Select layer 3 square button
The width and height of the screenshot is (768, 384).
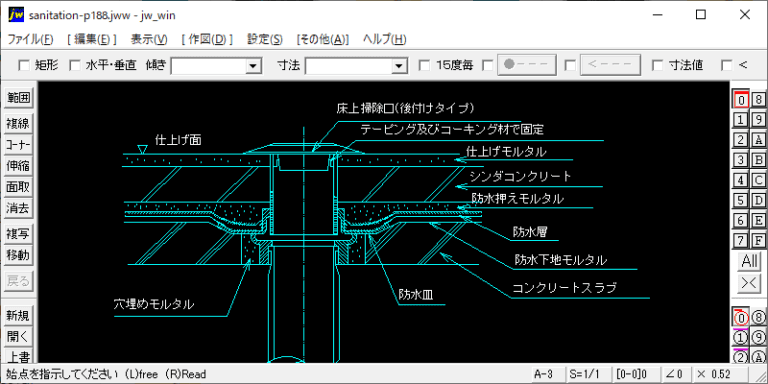pyautogui.click(x=742, y=160)
